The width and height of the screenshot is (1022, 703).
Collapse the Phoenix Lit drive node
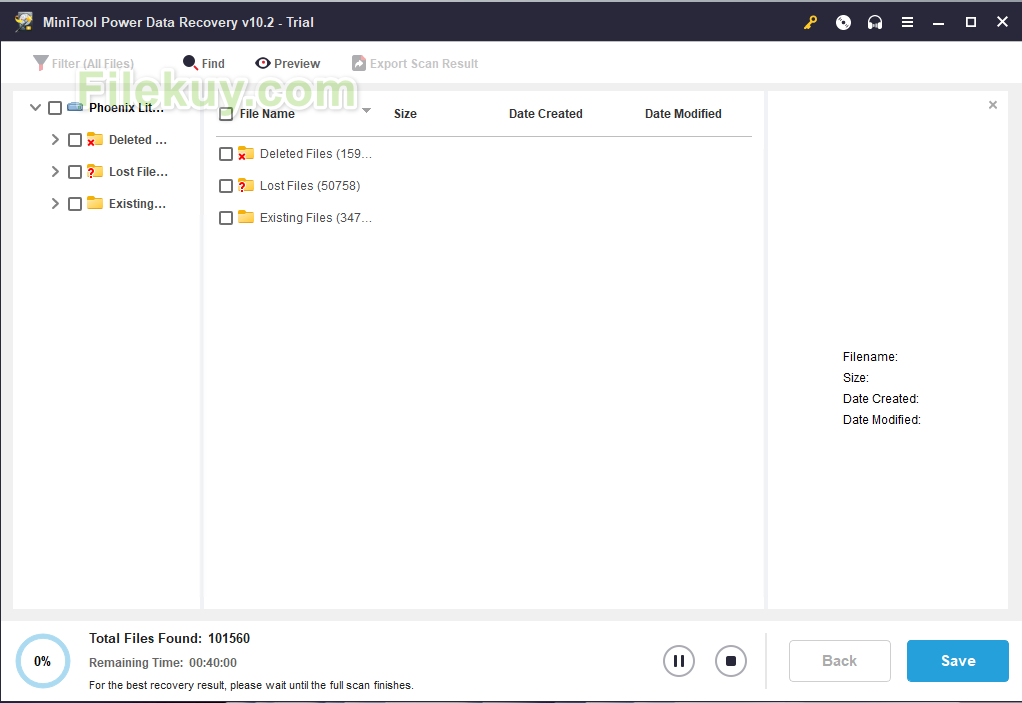[35, 108]
